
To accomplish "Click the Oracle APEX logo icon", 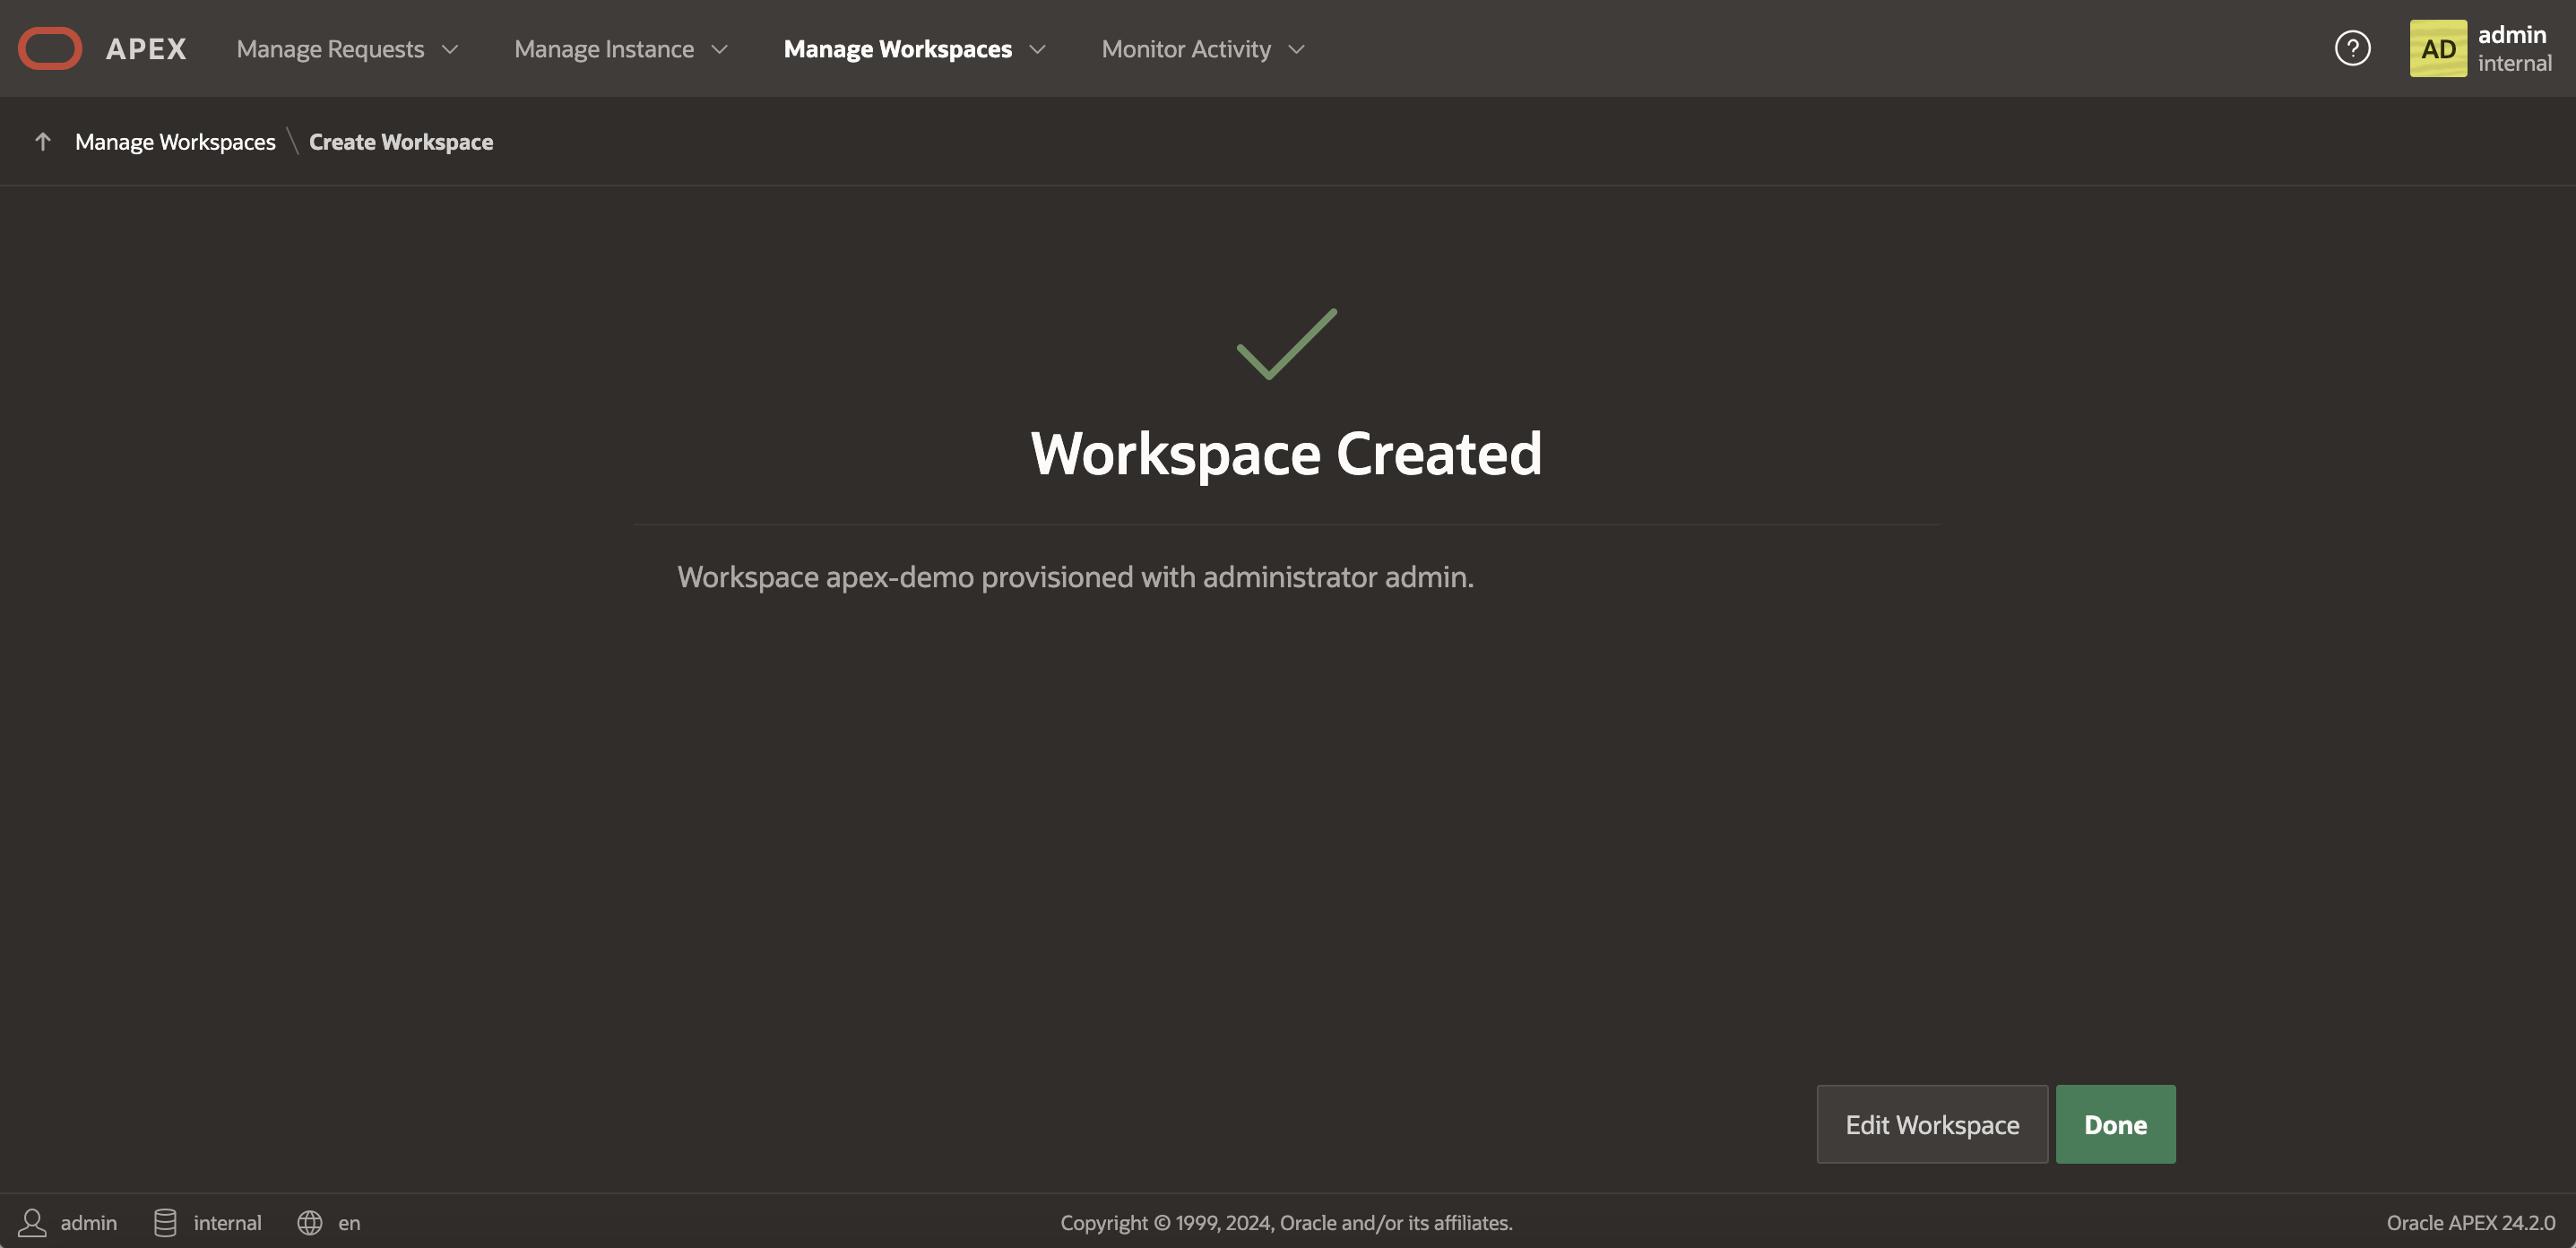I will tap(49, 48).
